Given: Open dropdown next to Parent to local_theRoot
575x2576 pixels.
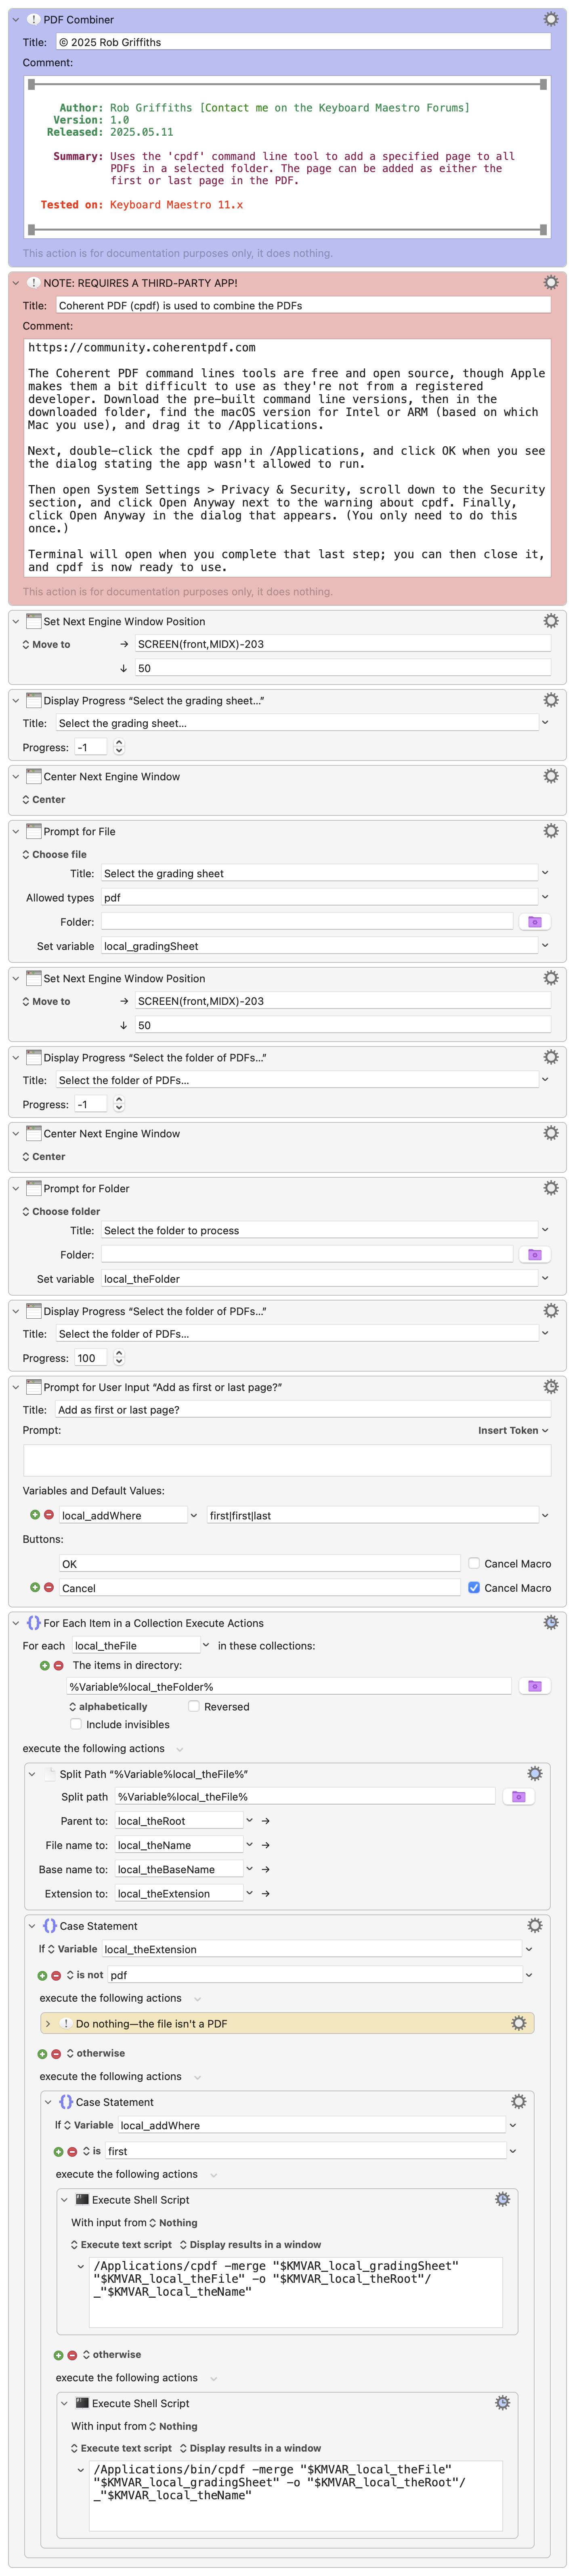Looking at the screenshot, I should pyautogui.click(x=250, y=1821).
